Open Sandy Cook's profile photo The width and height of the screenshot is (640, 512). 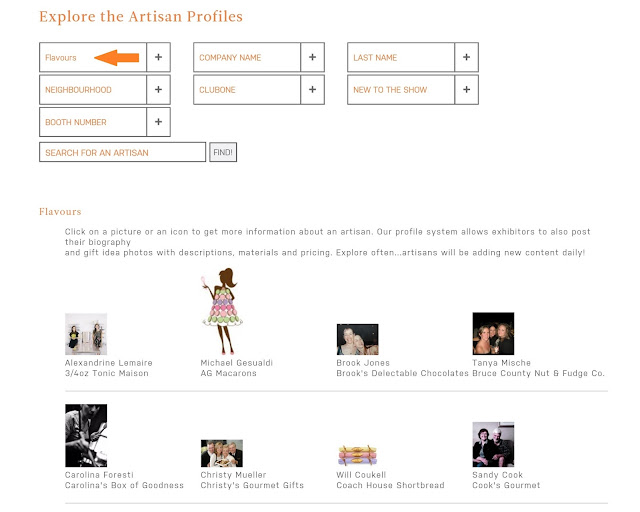pyautogui.click(x=493, y=445)
